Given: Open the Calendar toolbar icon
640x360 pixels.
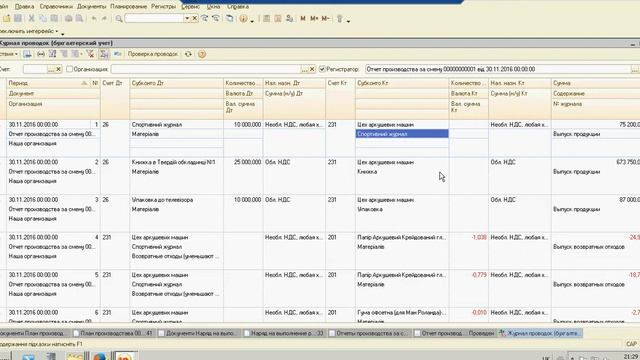Looking at the screenshot, I should tap(278, 18).
